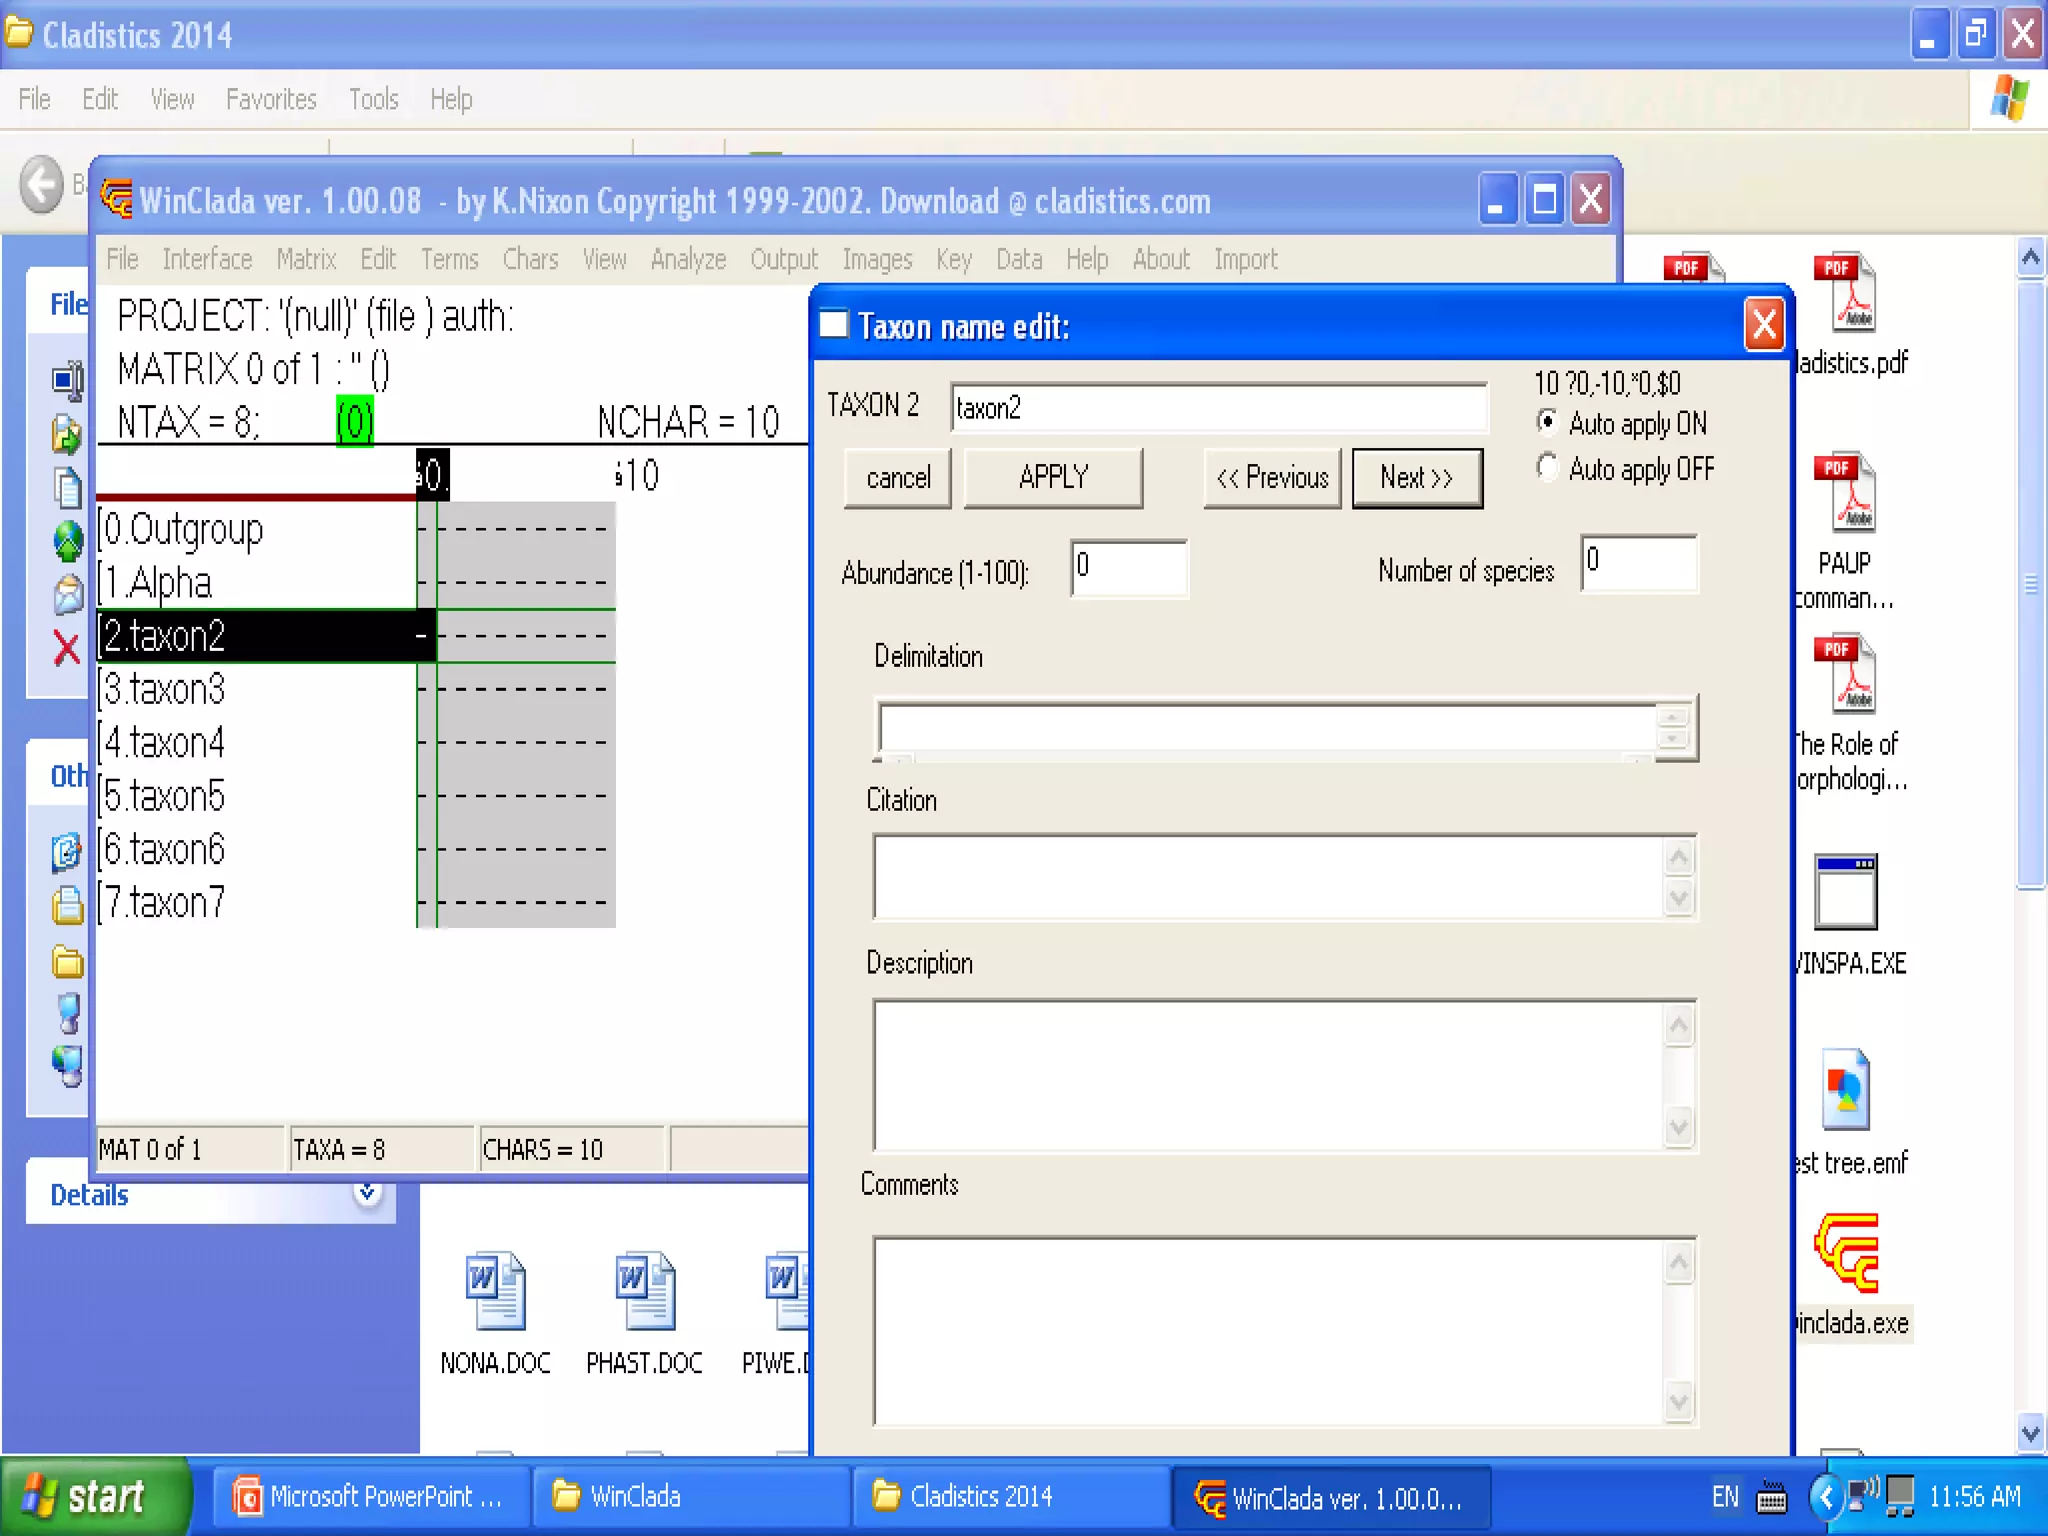Open the WINSPA.EXE application icon
This screenshot has height=1536, width=2048.
[x=1846, y=892]
